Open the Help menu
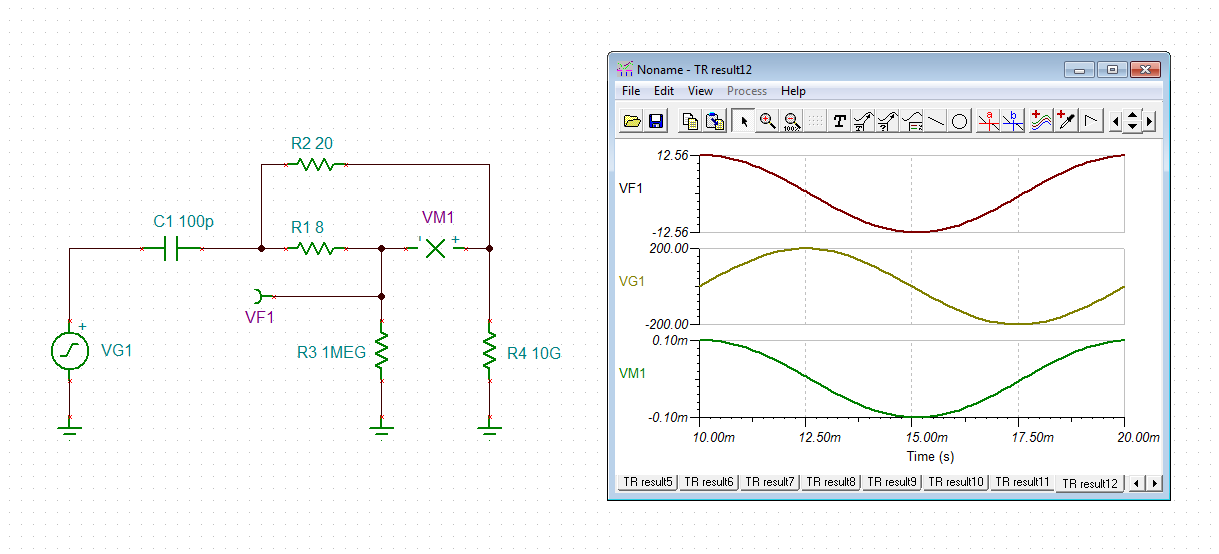Screen dimensions: 1219x554 point(793,91)
